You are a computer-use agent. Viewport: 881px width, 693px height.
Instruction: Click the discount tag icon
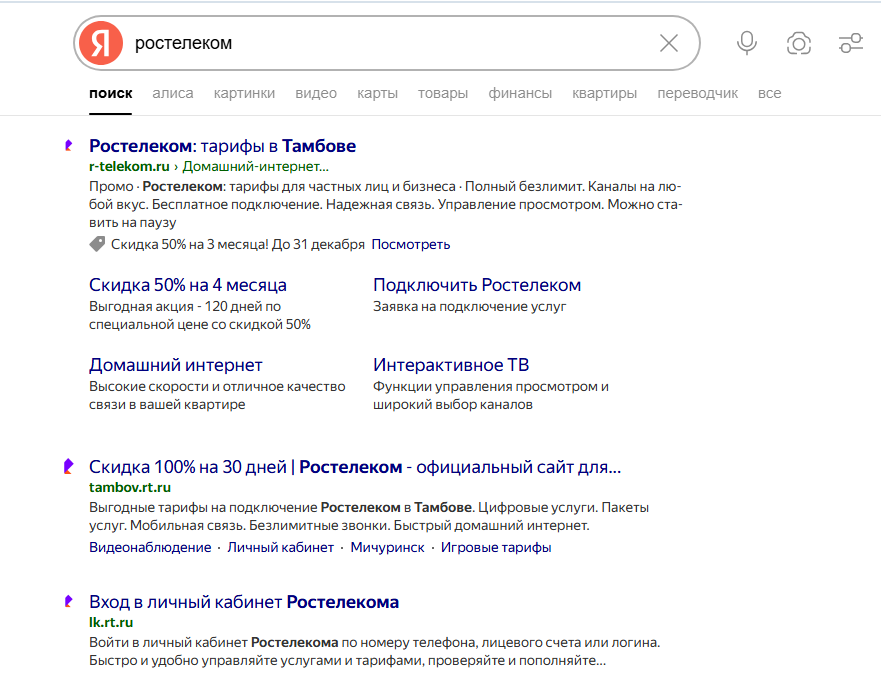(x=97, y=244)
